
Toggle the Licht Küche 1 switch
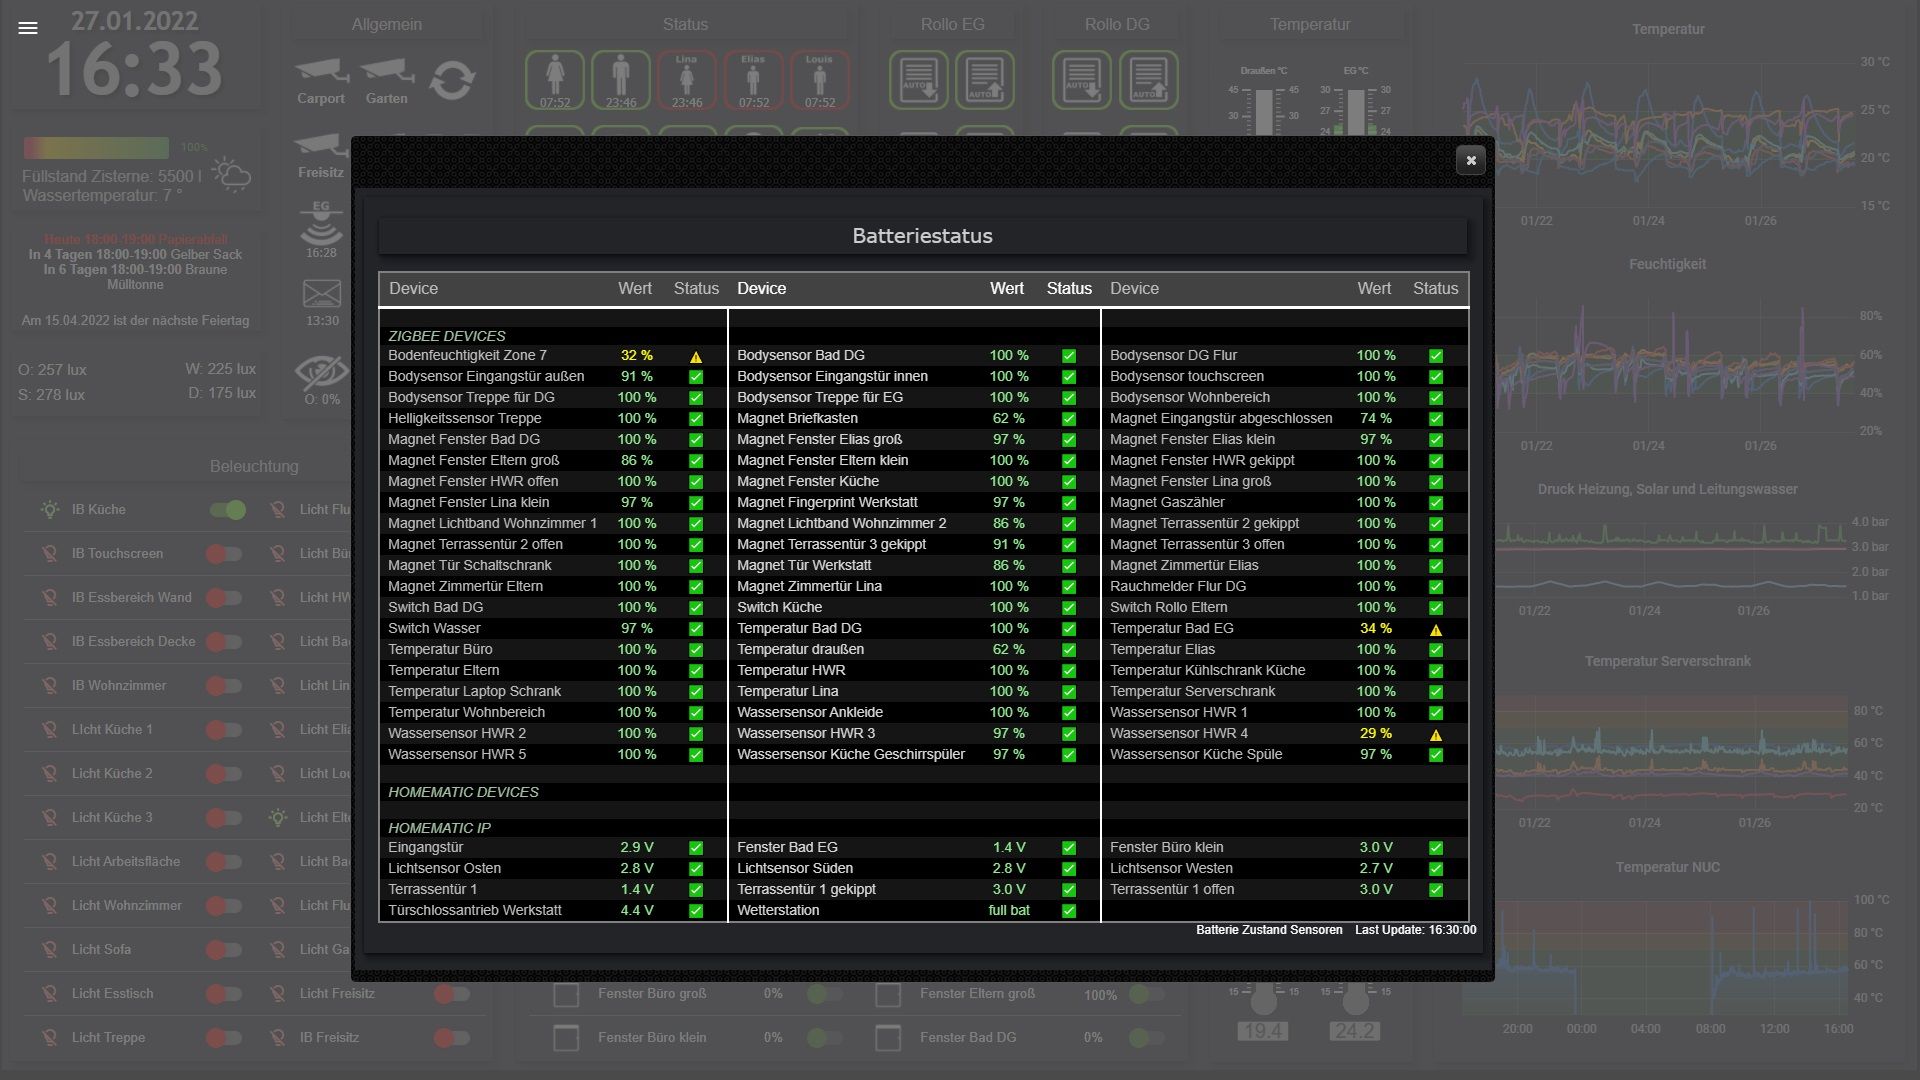224,730
